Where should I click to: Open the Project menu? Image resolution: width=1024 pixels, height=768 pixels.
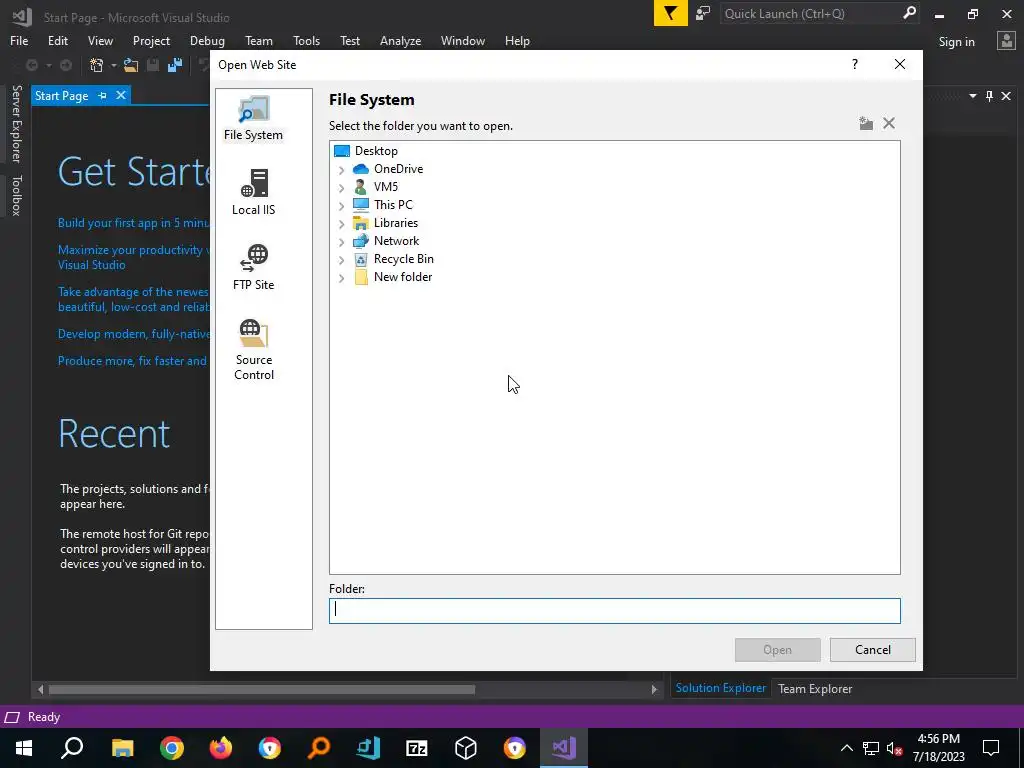(151, 40)
